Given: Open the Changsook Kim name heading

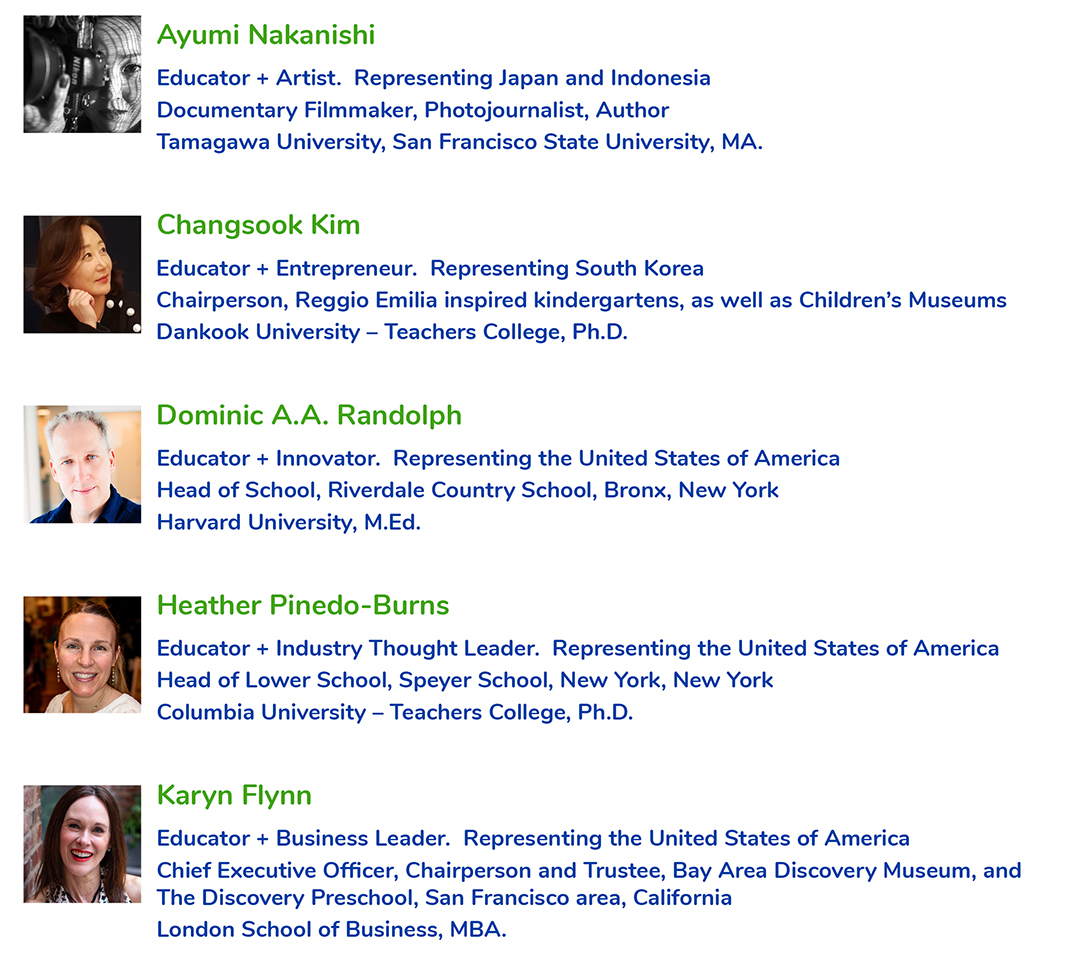Looking at the screenshot, I should pyautogui.click(x=258, y=225).
